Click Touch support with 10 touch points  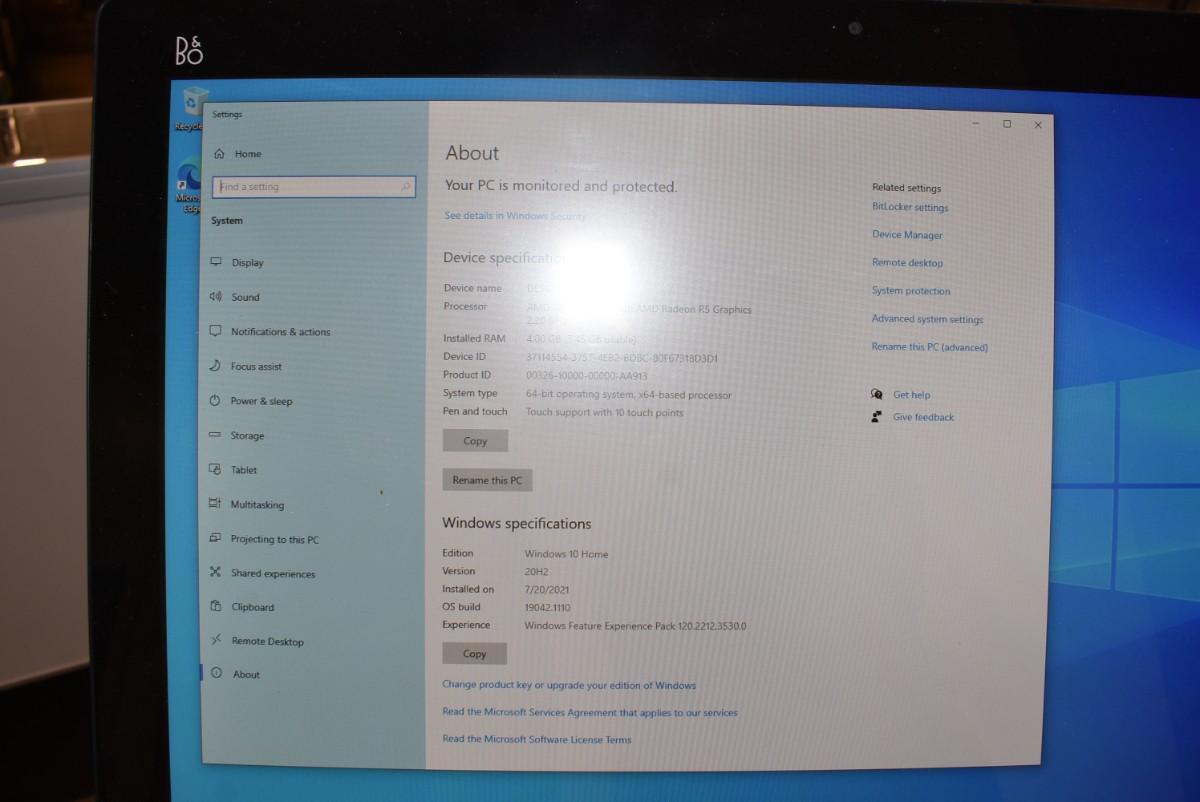pyautogui.click(x=605, y=412)
